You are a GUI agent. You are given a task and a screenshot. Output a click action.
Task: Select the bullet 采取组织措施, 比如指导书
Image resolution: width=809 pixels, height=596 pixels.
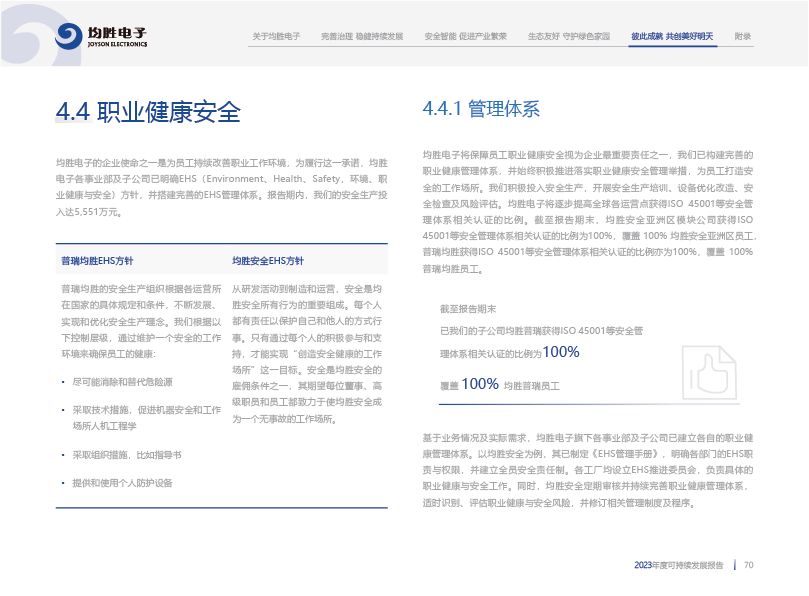coord(126,454)
